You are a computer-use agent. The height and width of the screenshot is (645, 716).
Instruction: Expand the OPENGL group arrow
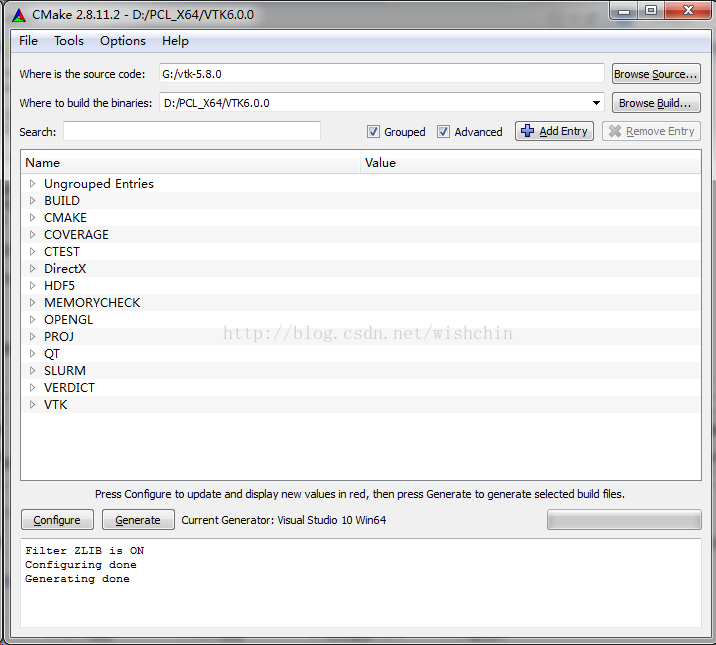pos(32,320)
